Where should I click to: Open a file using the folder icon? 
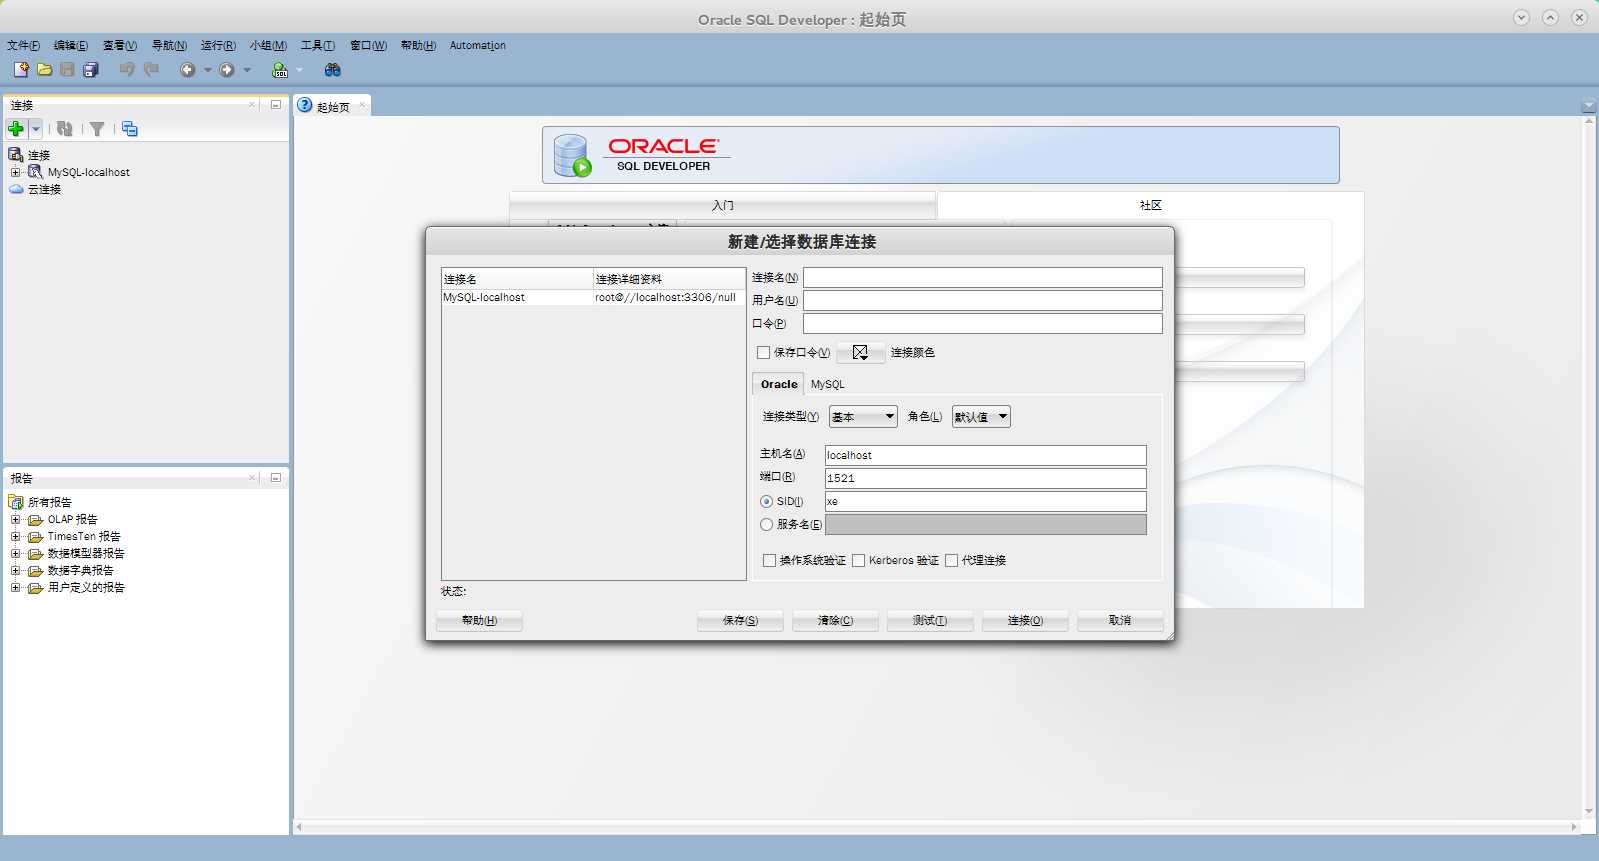(x=44, y=69)
